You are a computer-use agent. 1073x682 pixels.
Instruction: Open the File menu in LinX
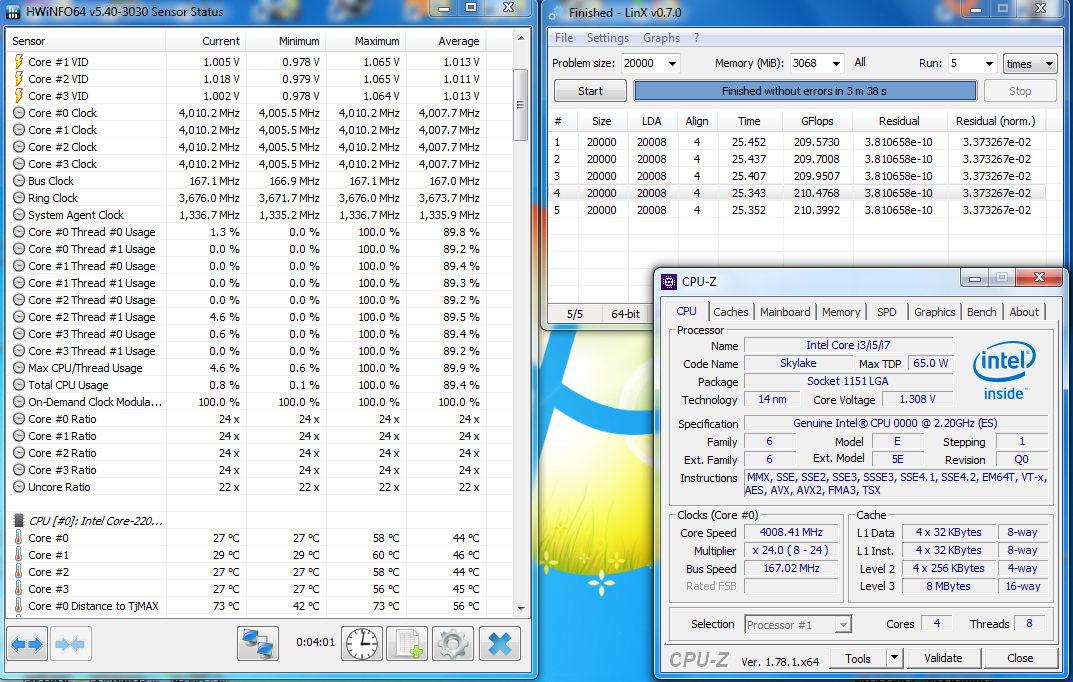(x=564, y=38)
